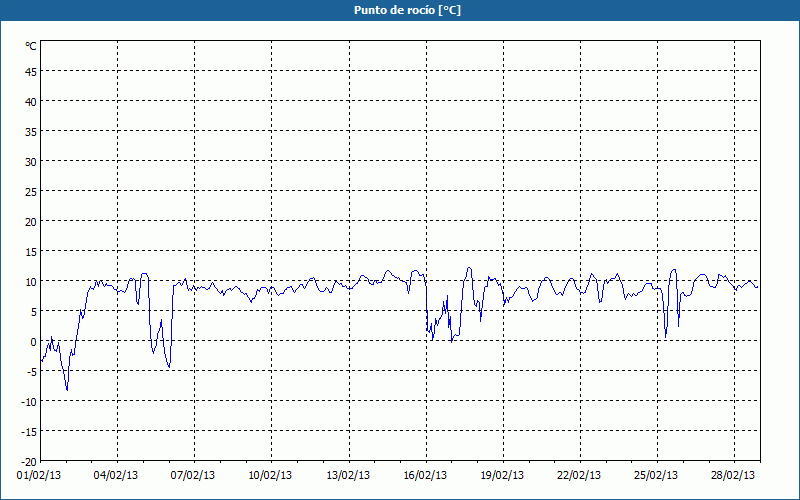The height and width of the screenshot is (500, 800).
Task: Click the date label 28/02/13
Action: point(733,476)
